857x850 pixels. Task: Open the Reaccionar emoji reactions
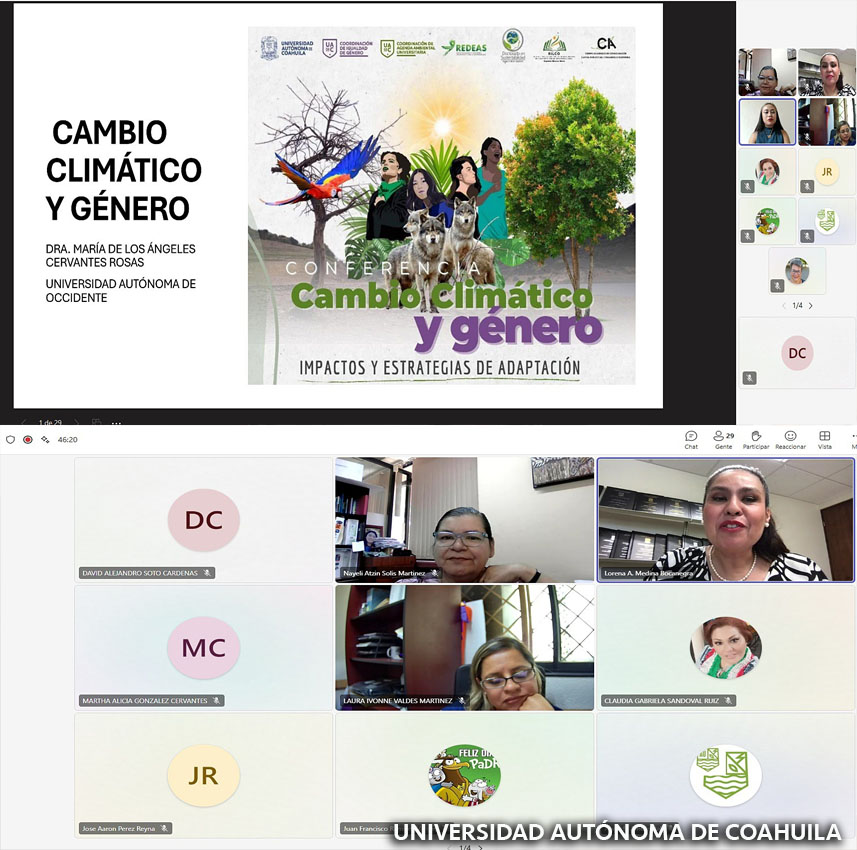pyautogui.click(x=790, y=437)
